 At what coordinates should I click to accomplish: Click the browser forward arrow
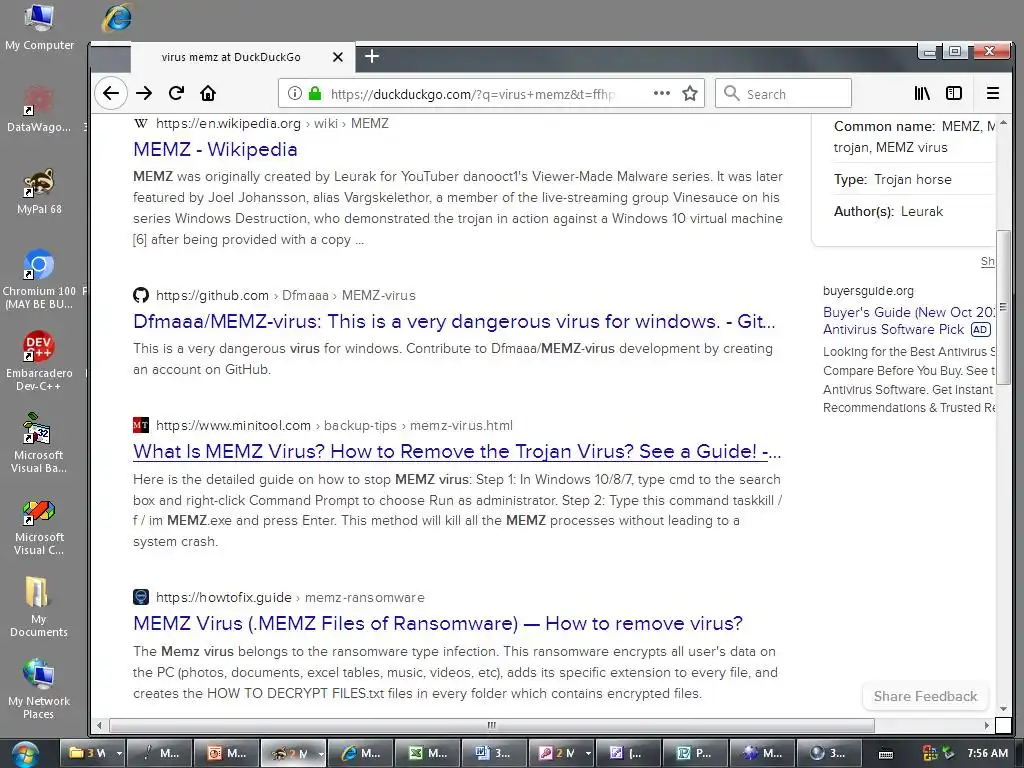pyautogui.click(x=144, y=93)
